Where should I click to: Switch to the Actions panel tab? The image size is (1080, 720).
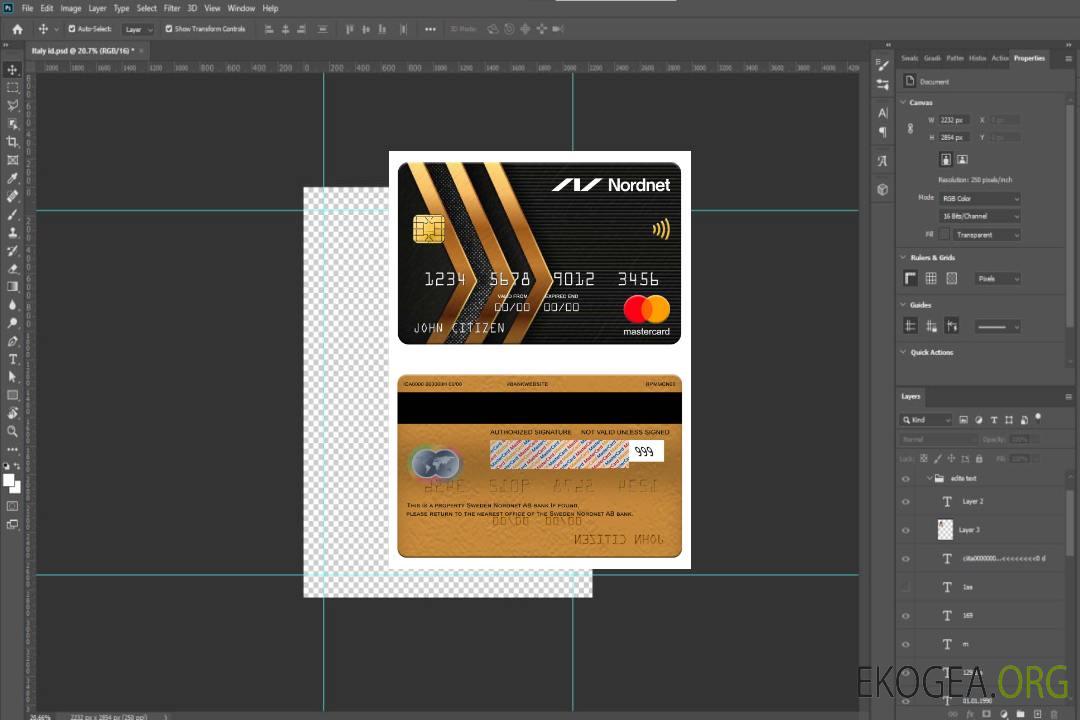pos(999,58)
